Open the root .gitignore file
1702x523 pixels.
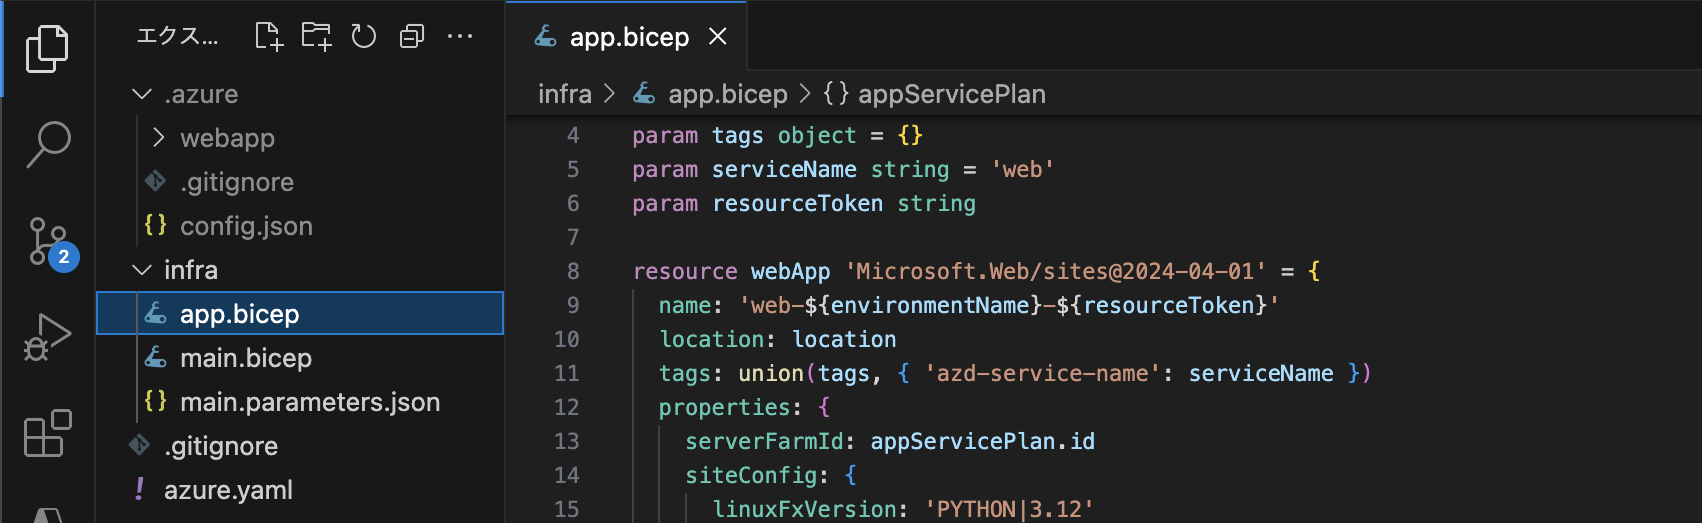(x=300, y=446)
